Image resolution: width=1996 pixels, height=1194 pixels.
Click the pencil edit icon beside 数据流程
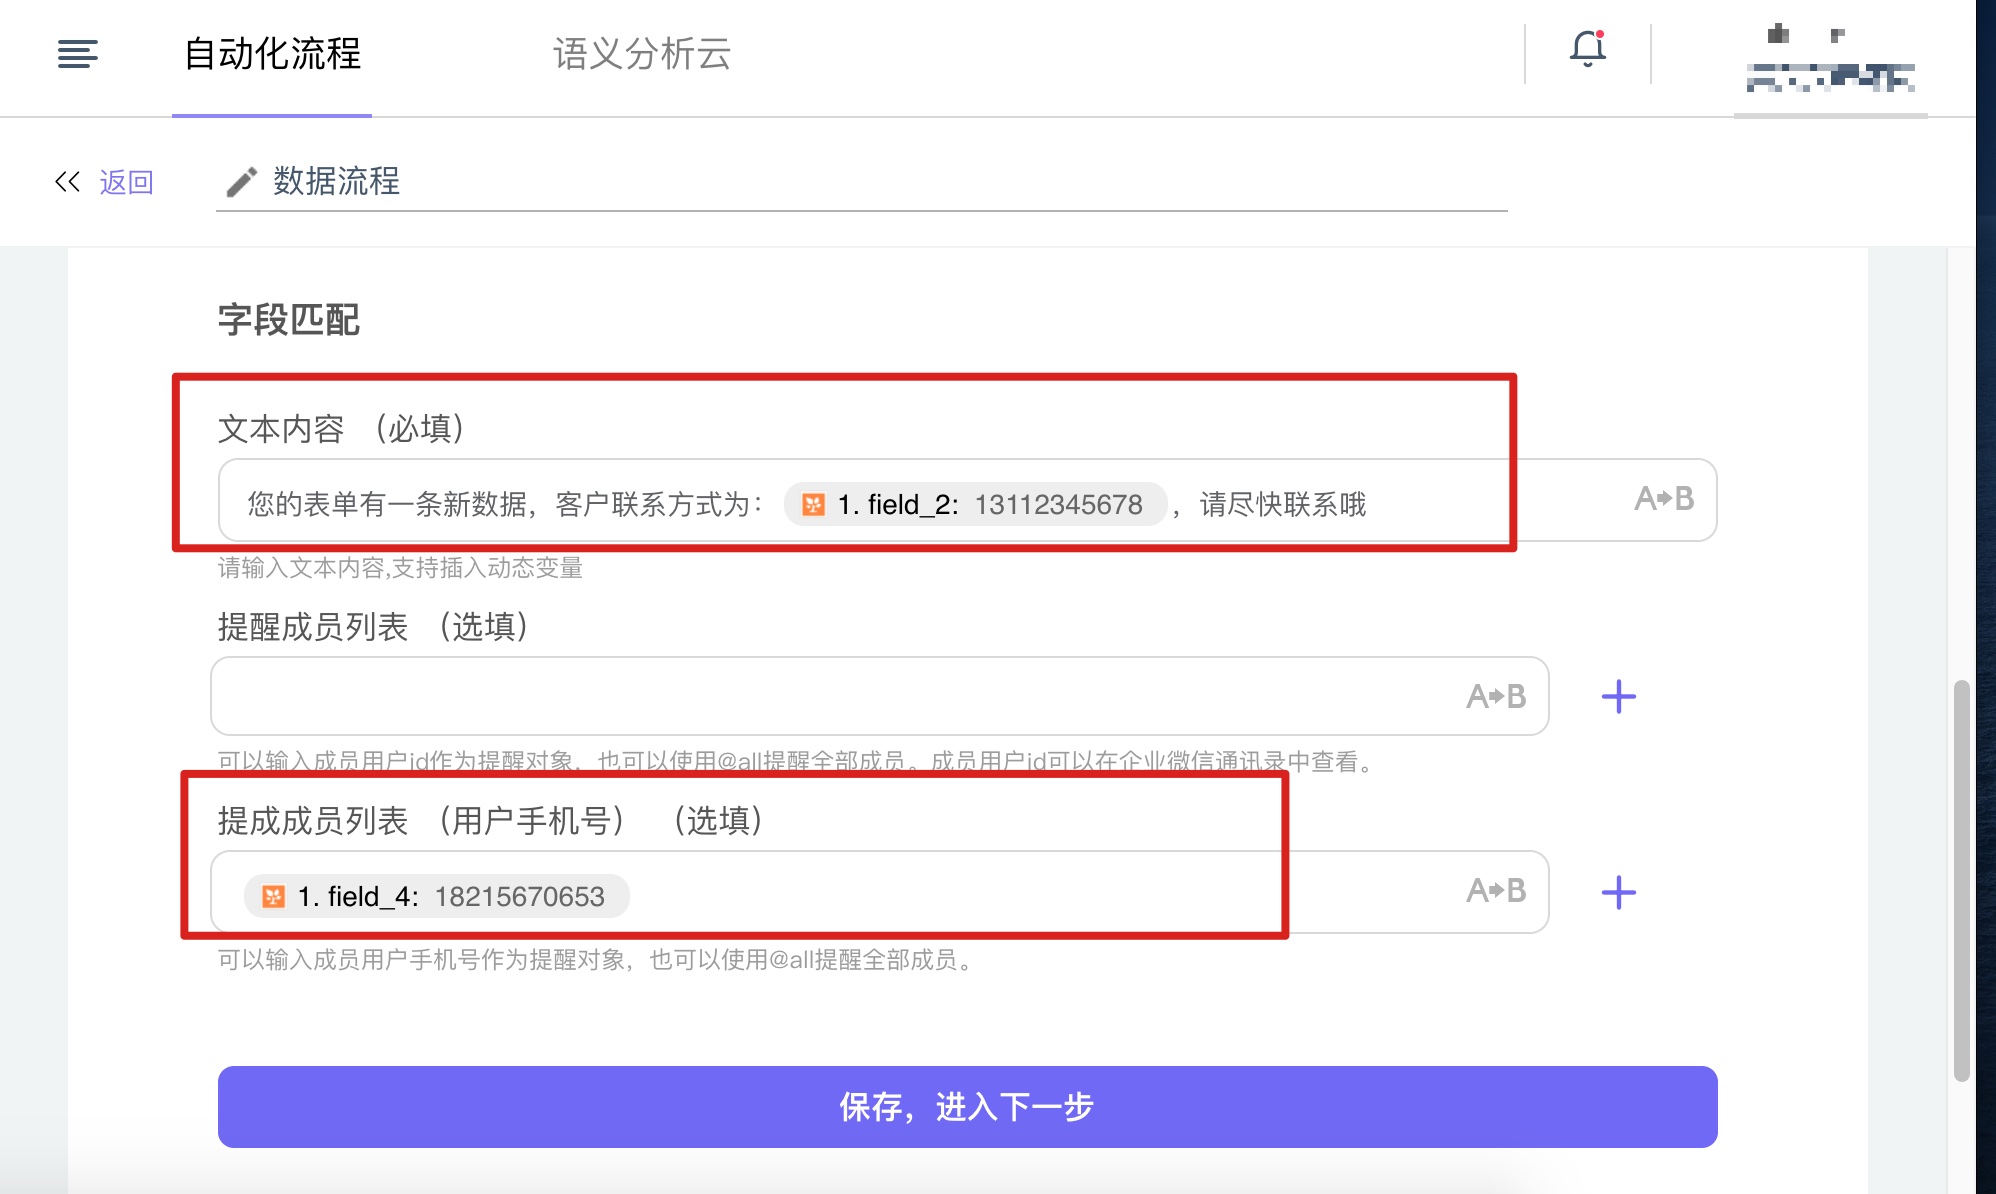(x=241, y=182)
